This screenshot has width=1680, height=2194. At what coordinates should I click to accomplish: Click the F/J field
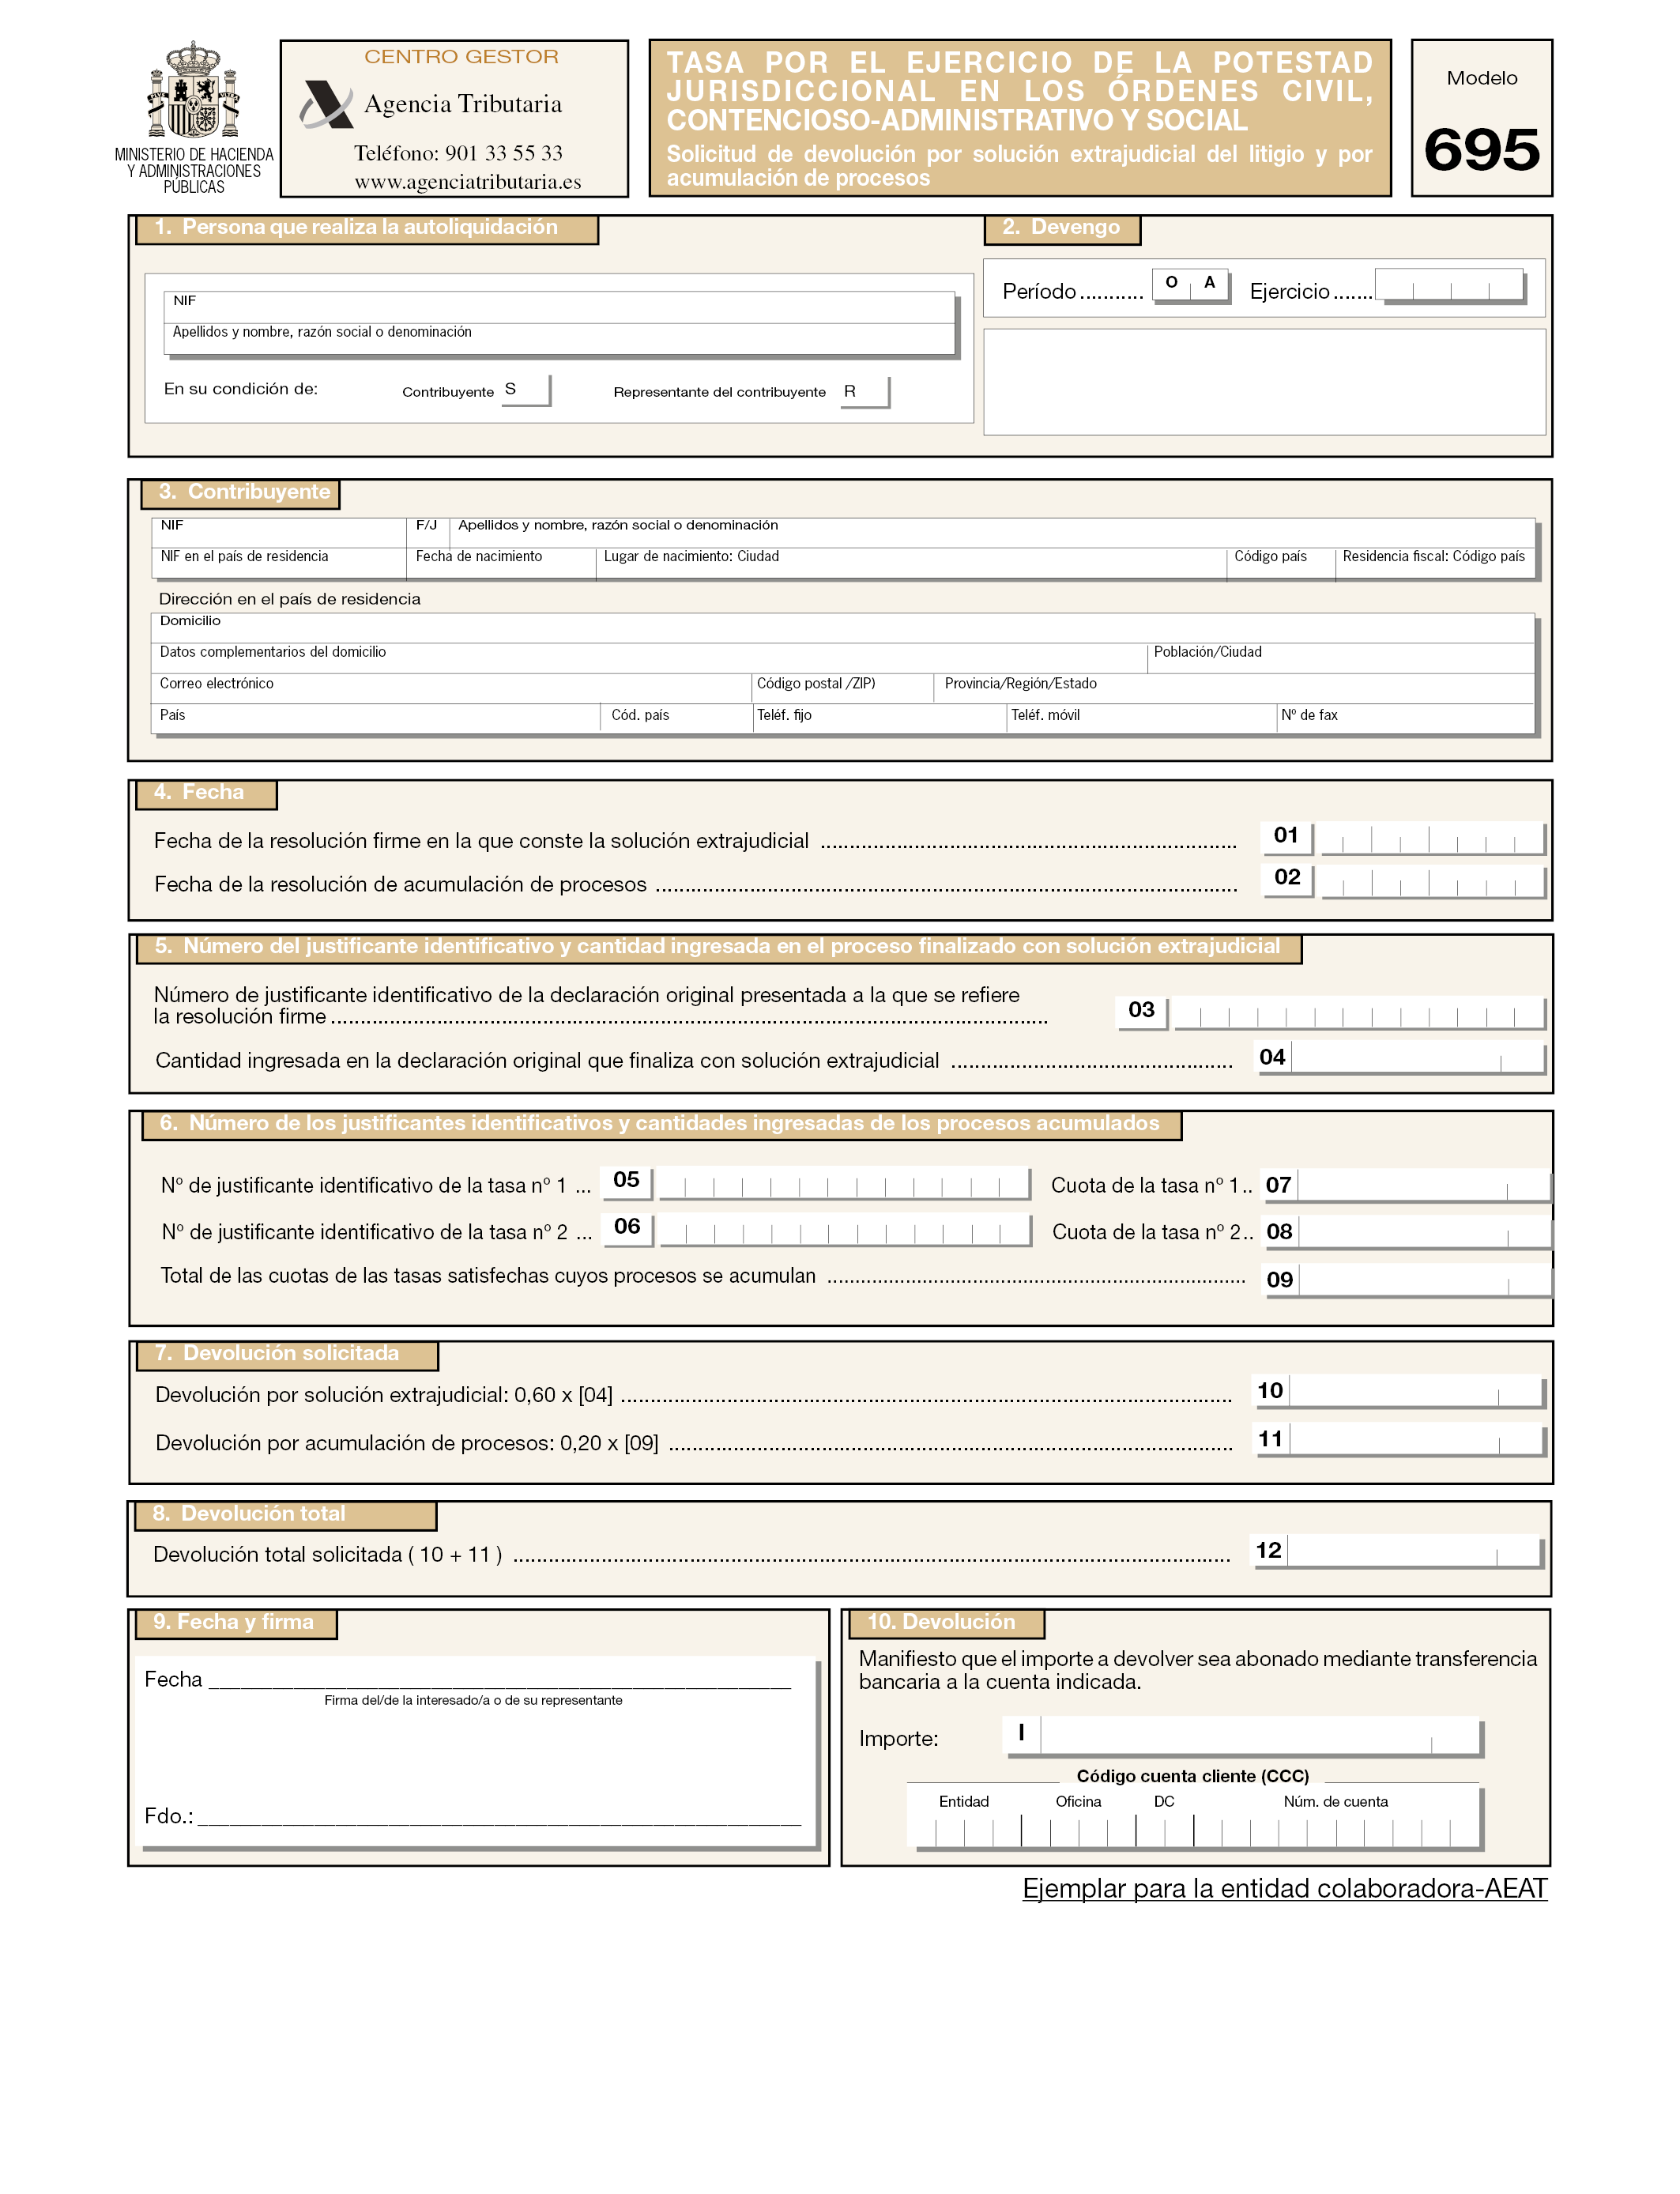[x=428, y=532]
